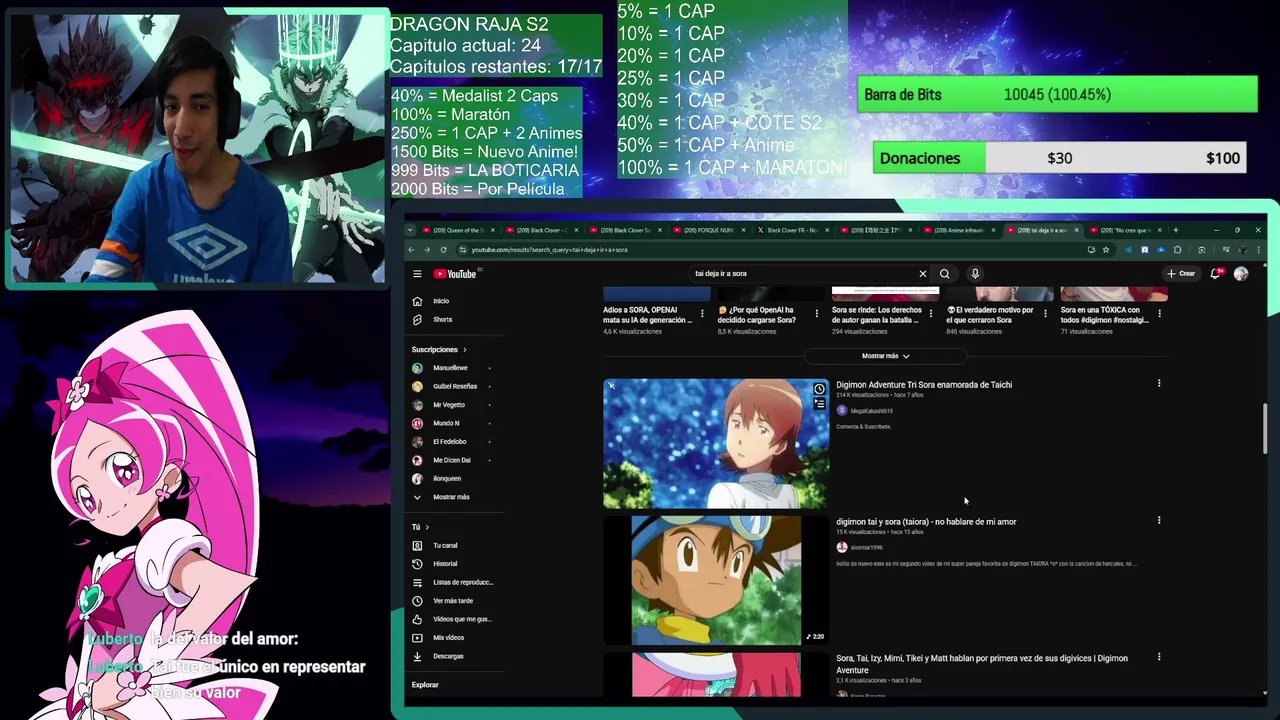Go back in browser

pyautogui.click(x=411, y=249)
